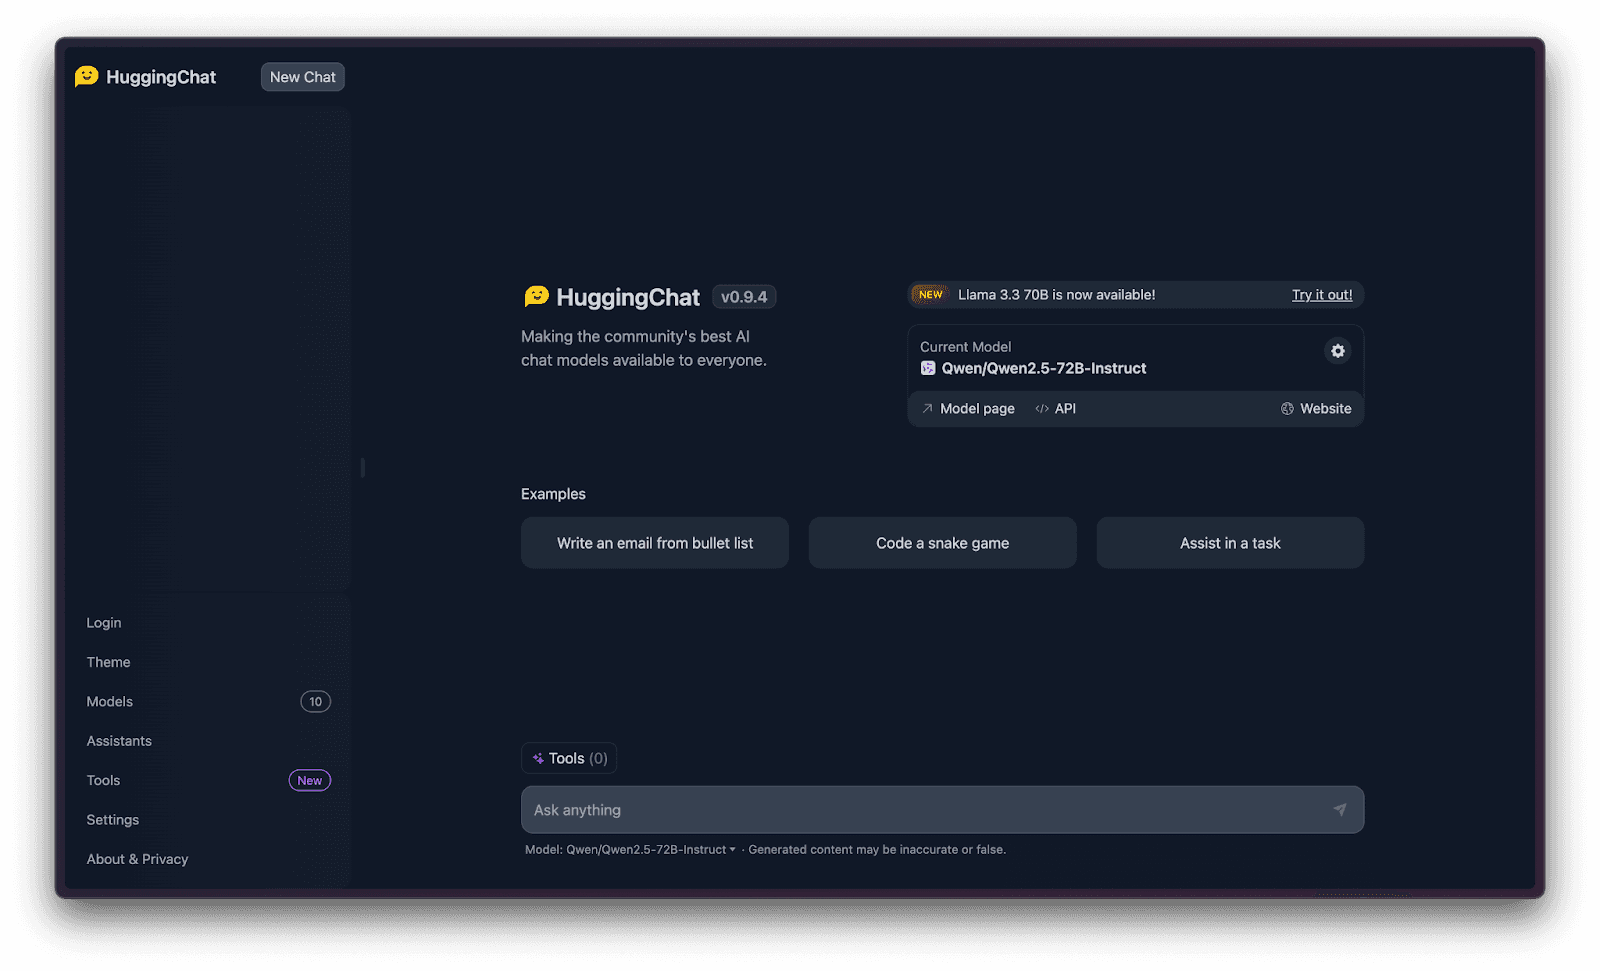1600x971 pixels.
Task: Open the Models list
Action: pyautogui.click(x=110, y=701)
